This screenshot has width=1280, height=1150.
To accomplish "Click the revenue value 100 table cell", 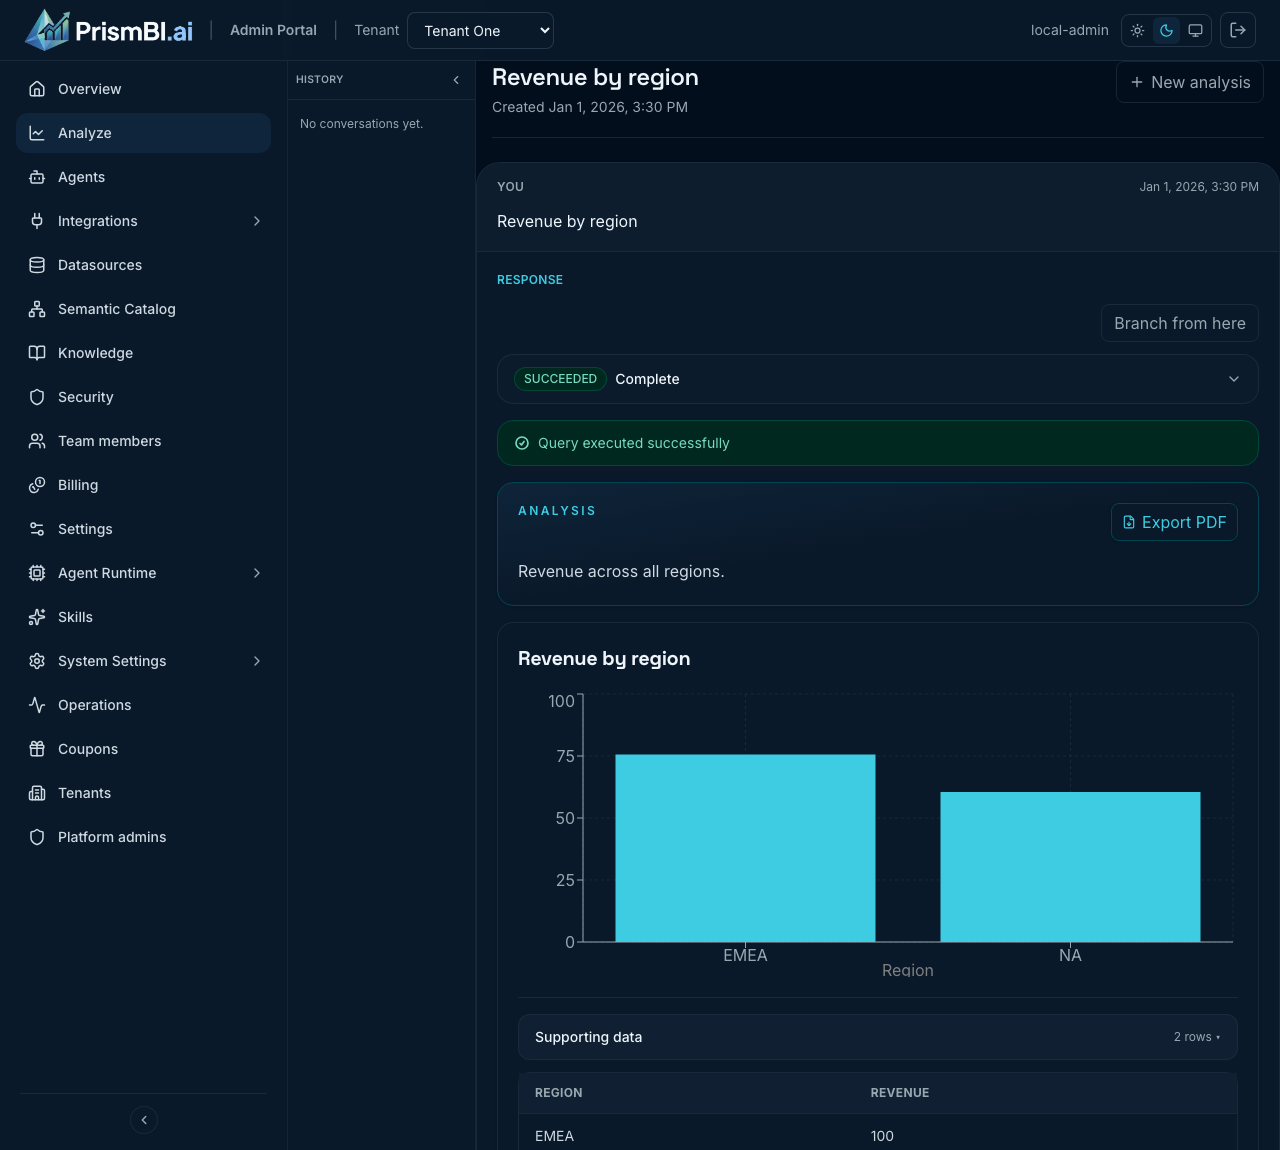I will tap(883, 1136).
